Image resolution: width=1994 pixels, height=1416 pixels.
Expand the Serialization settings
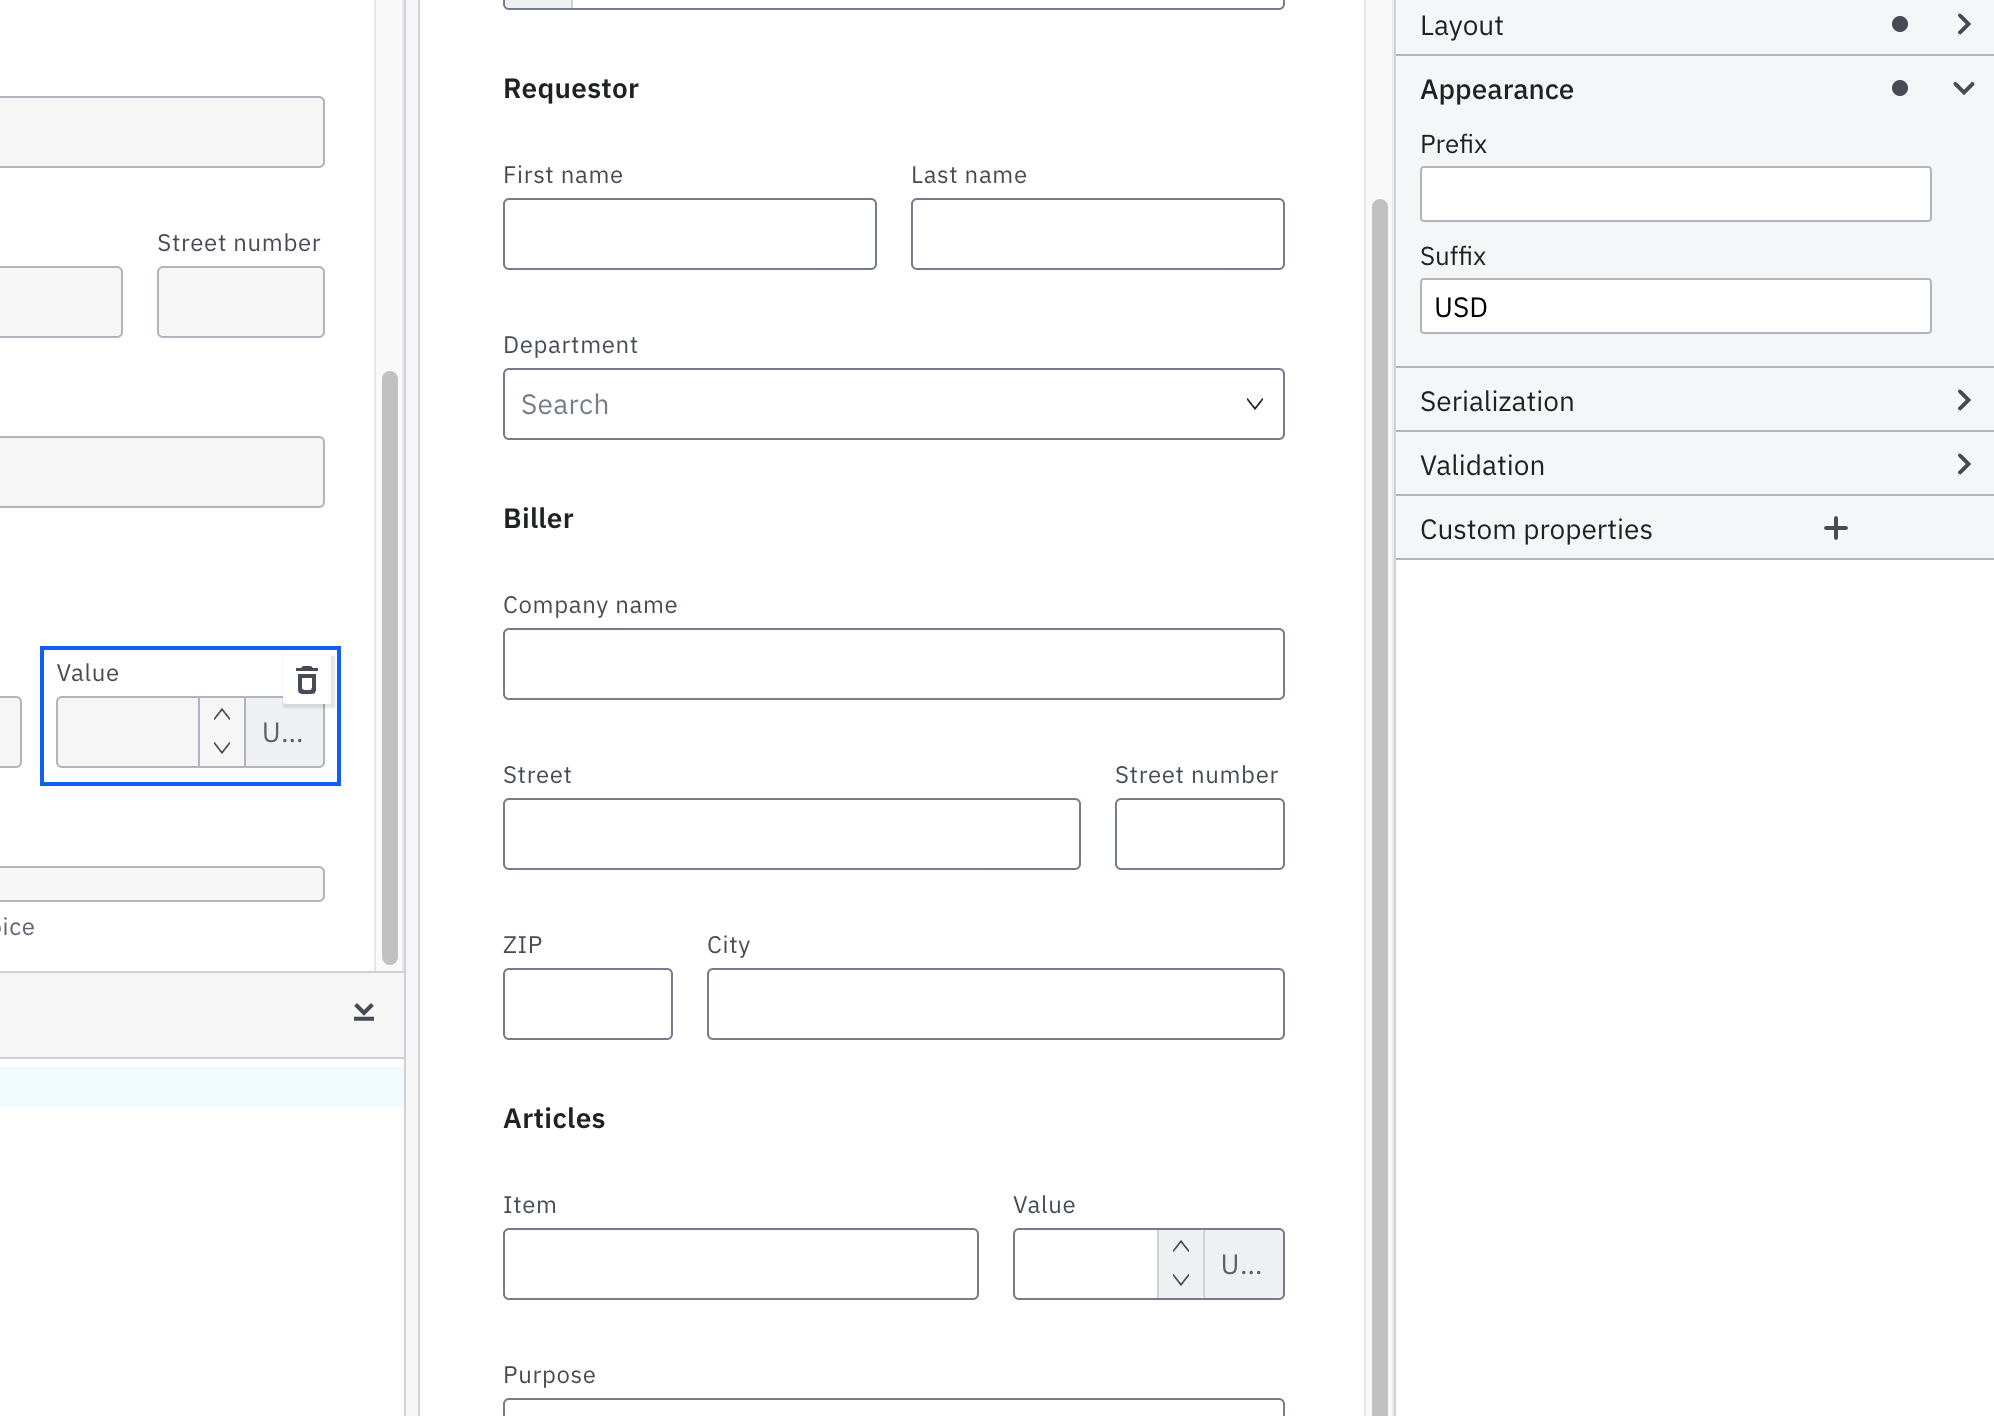pyautogui.click(x=1963, y=400)
